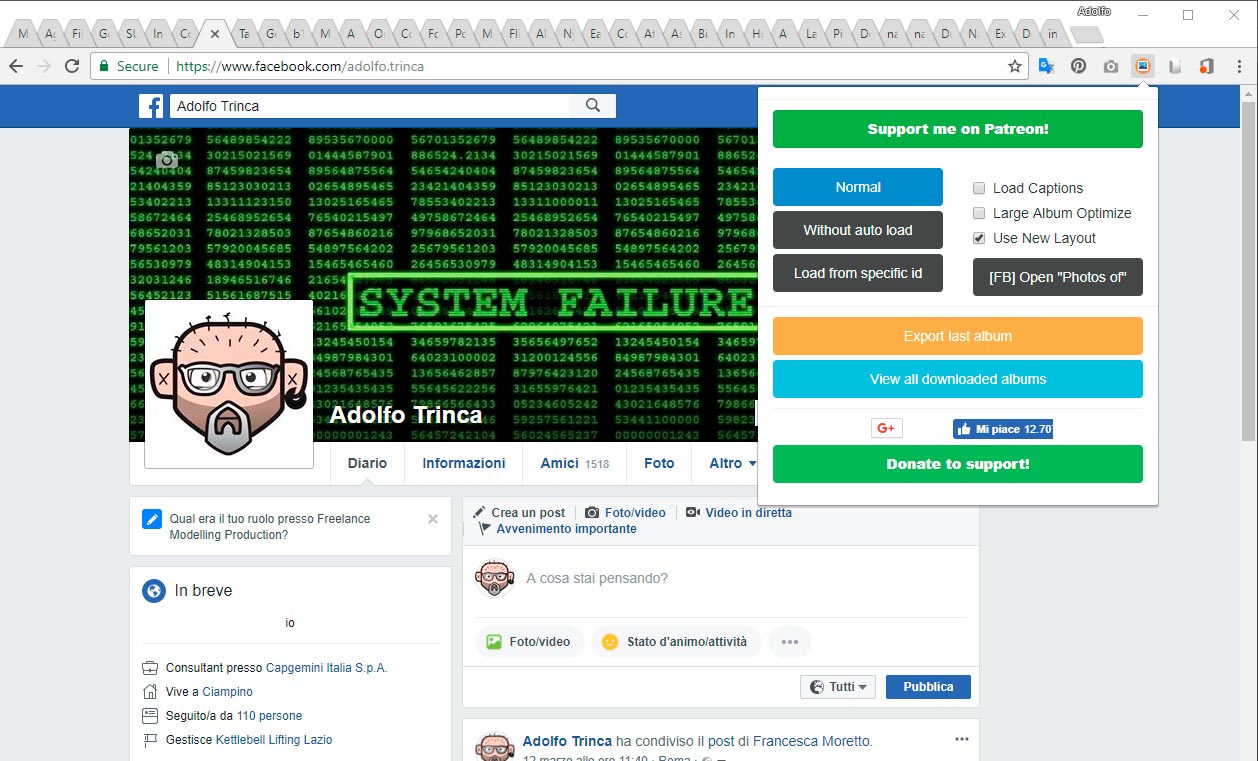
Task: Choose Video in diretta option
Action: tap(739, 512)
